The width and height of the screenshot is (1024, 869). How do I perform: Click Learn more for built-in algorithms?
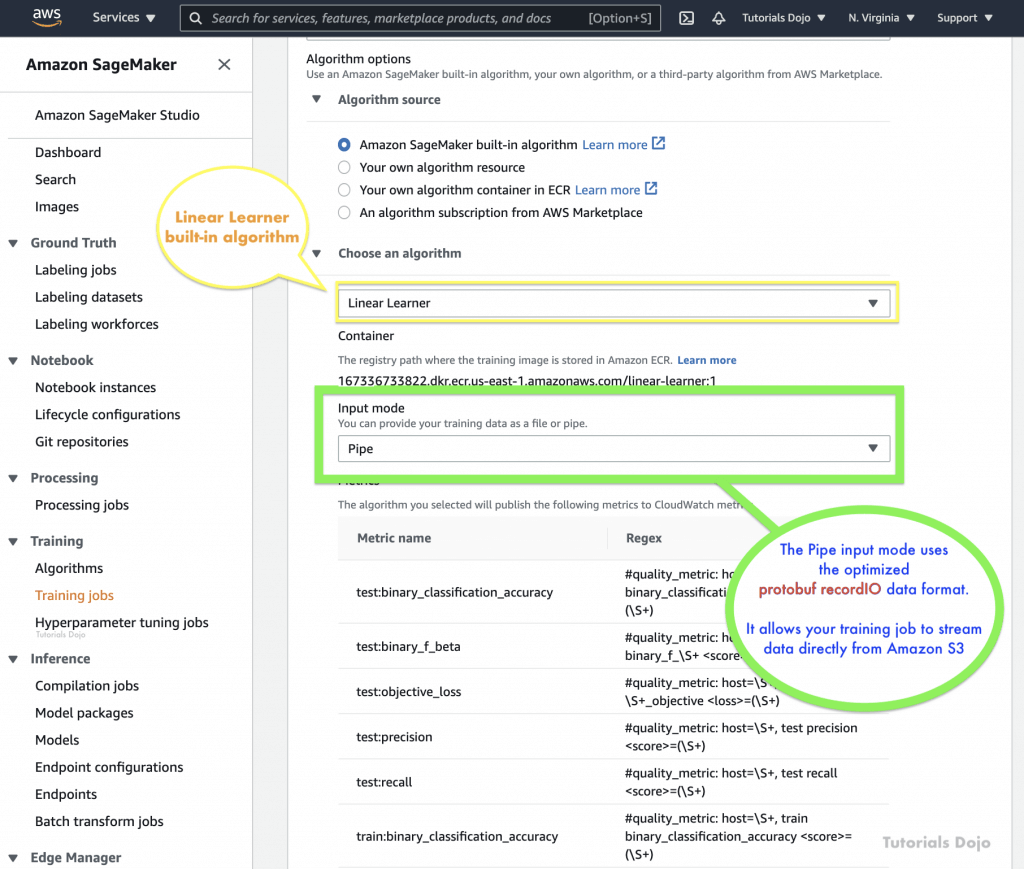click(x=615, y=144)
